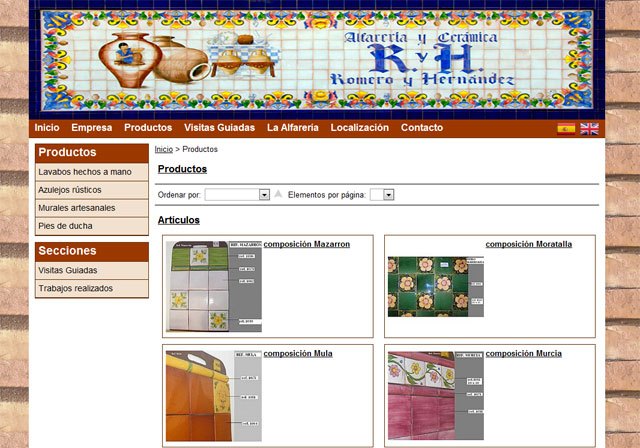640x448 pixels.
Task: Navigate to Localización
Action: (359, 128)
